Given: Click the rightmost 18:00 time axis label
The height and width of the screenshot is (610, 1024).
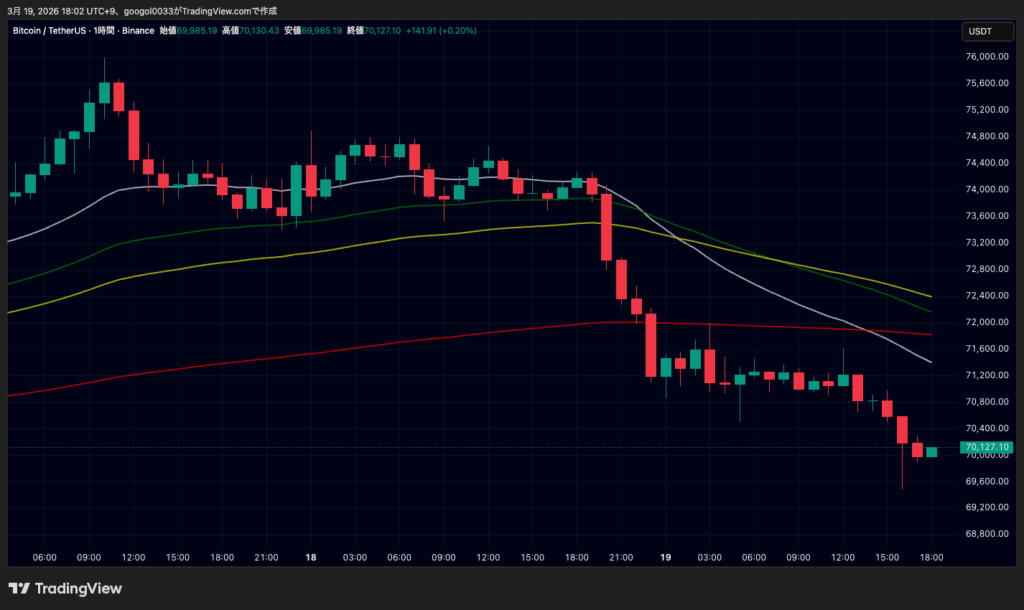Looking at the screenshot, I should (931, 557).
